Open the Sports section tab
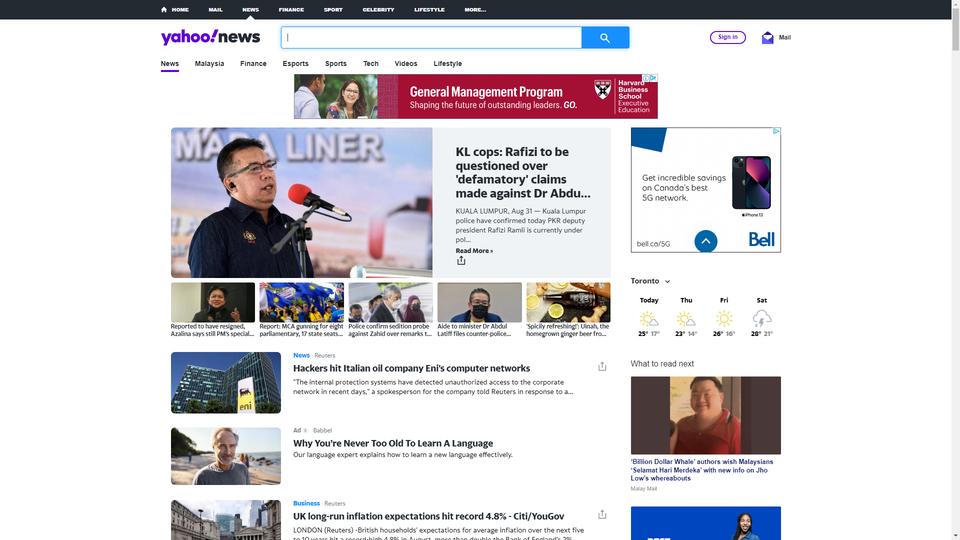 click(x=336, y=64)
